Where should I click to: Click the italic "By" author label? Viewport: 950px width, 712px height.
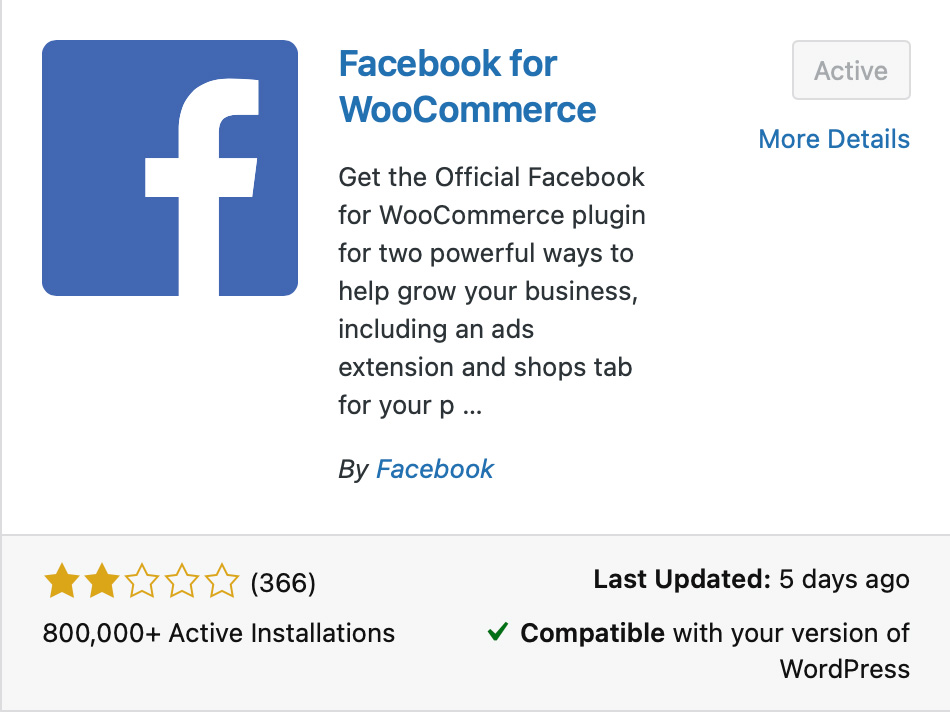353,469
